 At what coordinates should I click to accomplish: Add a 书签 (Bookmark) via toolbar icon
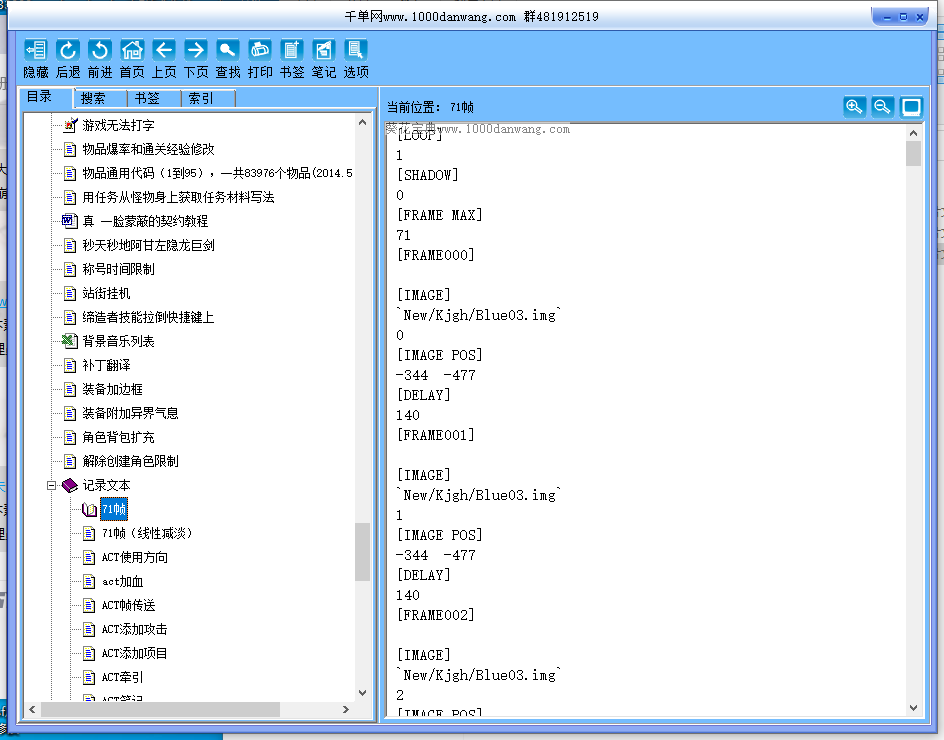(292, 51)
